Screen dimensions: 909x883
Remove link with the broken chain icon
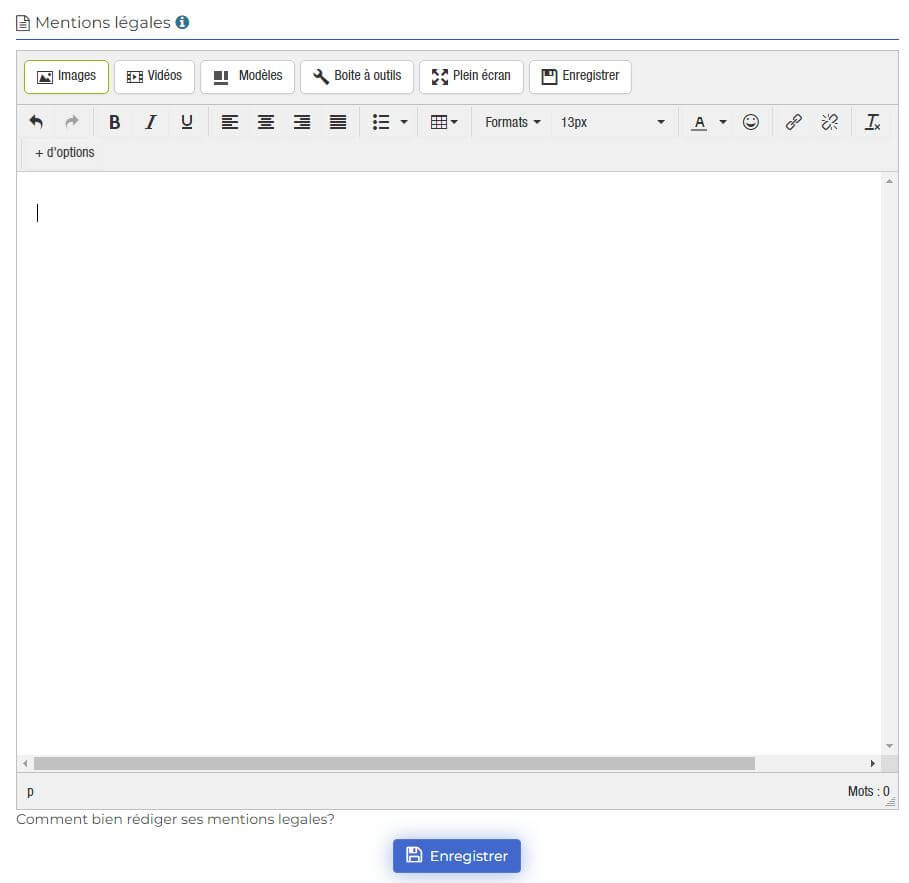pos(829,122)
